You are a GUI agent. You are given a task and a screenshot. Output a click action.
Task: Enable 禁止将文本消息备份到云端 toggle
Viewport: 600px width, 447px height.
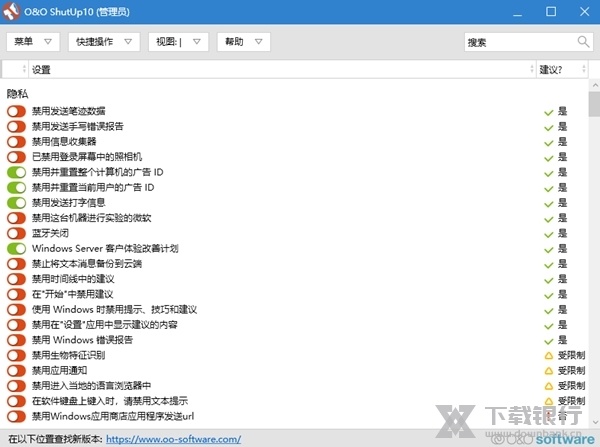[16, 264]
